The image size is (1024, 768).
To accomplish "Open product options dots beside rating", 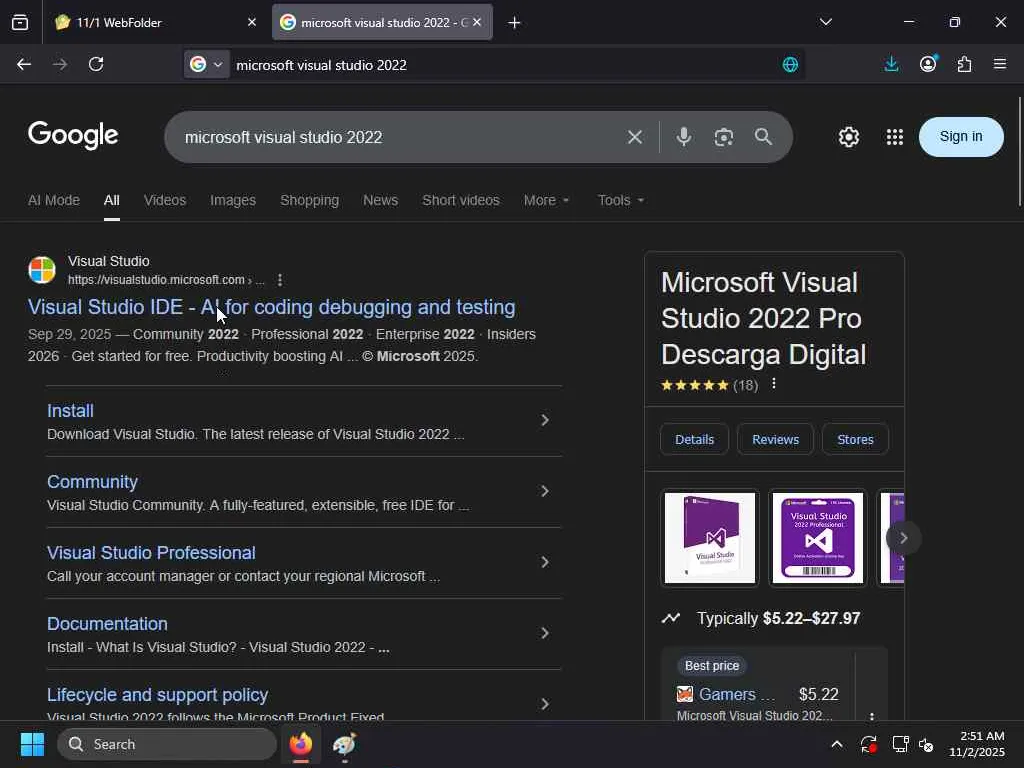I will pos(774,384).
